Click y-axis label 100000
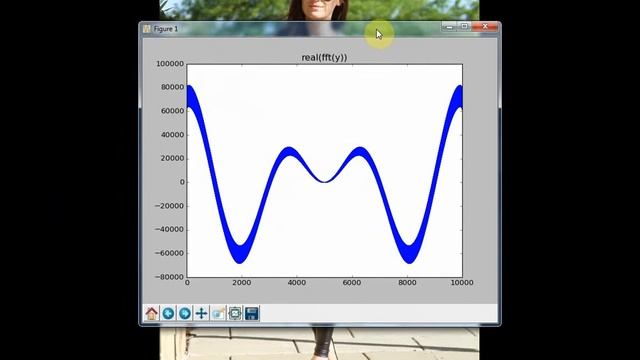Screen dimensions: 640x360 [170, 64]
